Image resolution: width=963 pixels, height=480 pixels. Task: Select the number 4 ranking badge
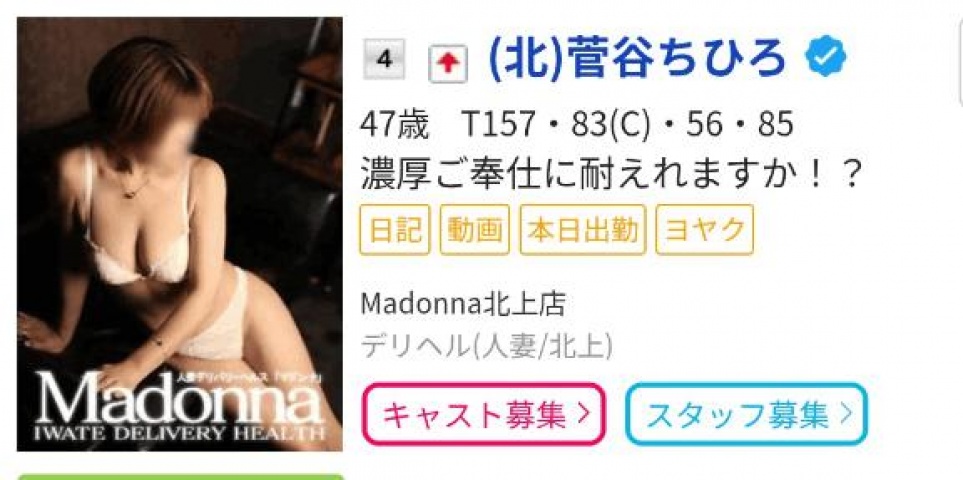[384, 60]
